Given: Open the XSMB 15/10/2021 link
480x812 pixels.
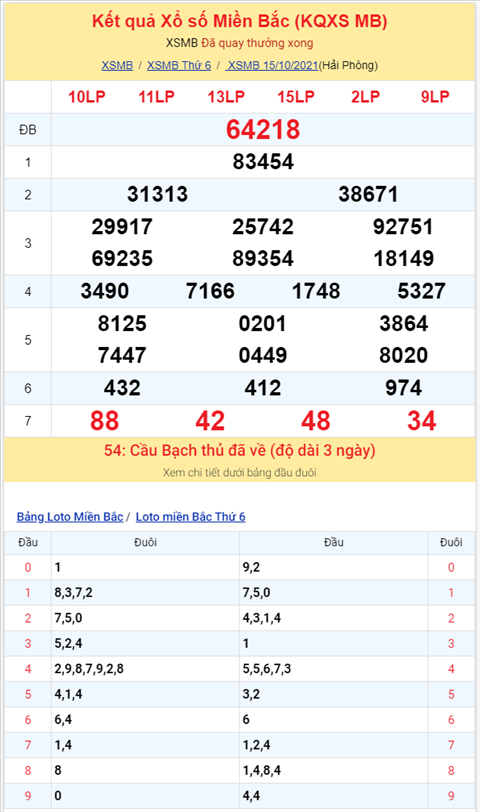Looking at the screenshot, I should click(272, 66).
